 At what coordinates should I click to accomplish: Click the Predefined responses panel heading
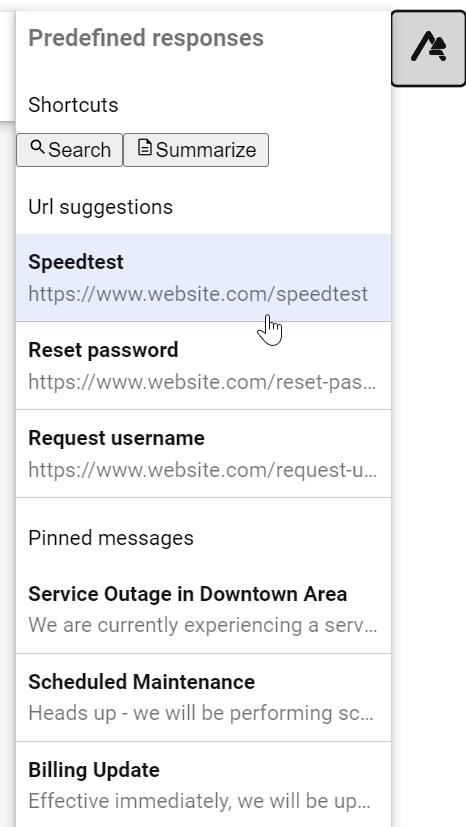[x=146, y=38]
